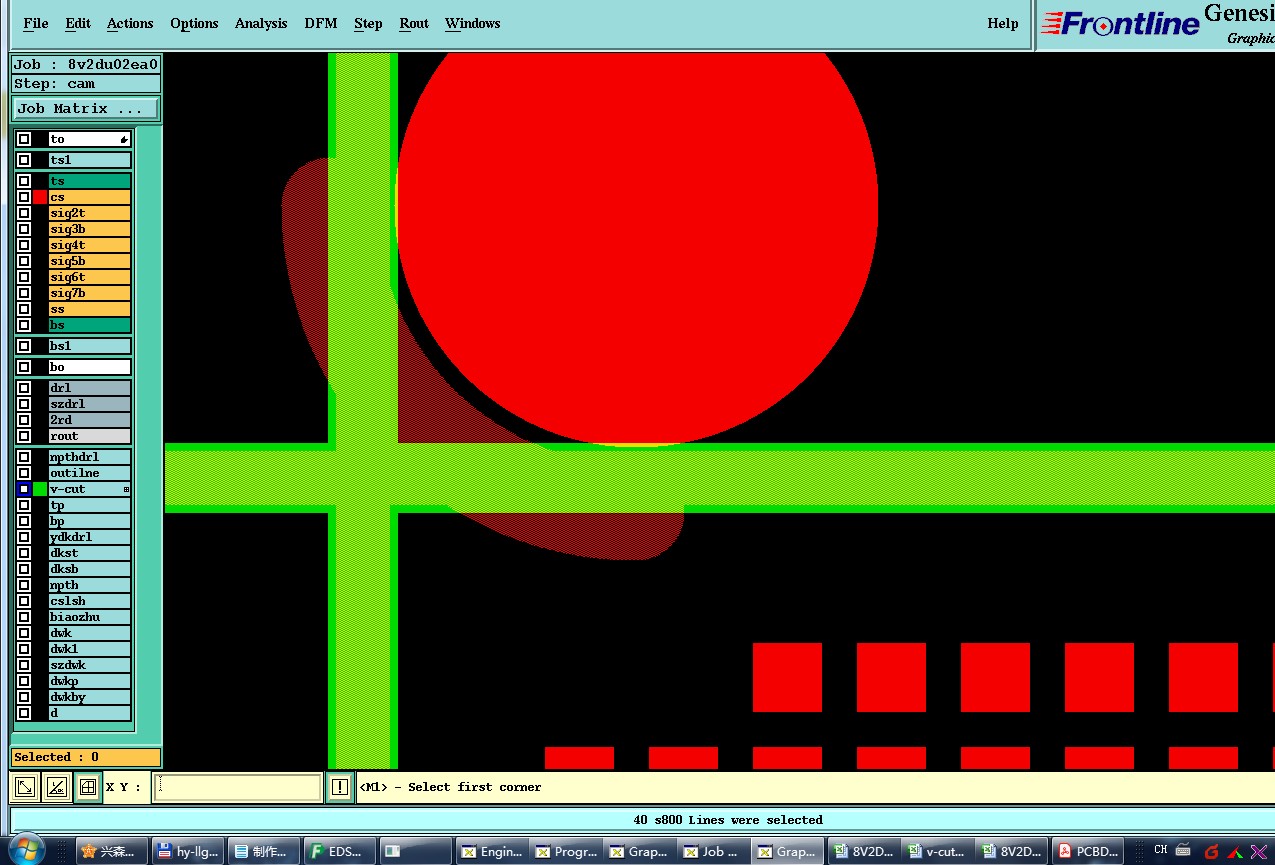Select the sig3b layer name

(x=90, y=229)
